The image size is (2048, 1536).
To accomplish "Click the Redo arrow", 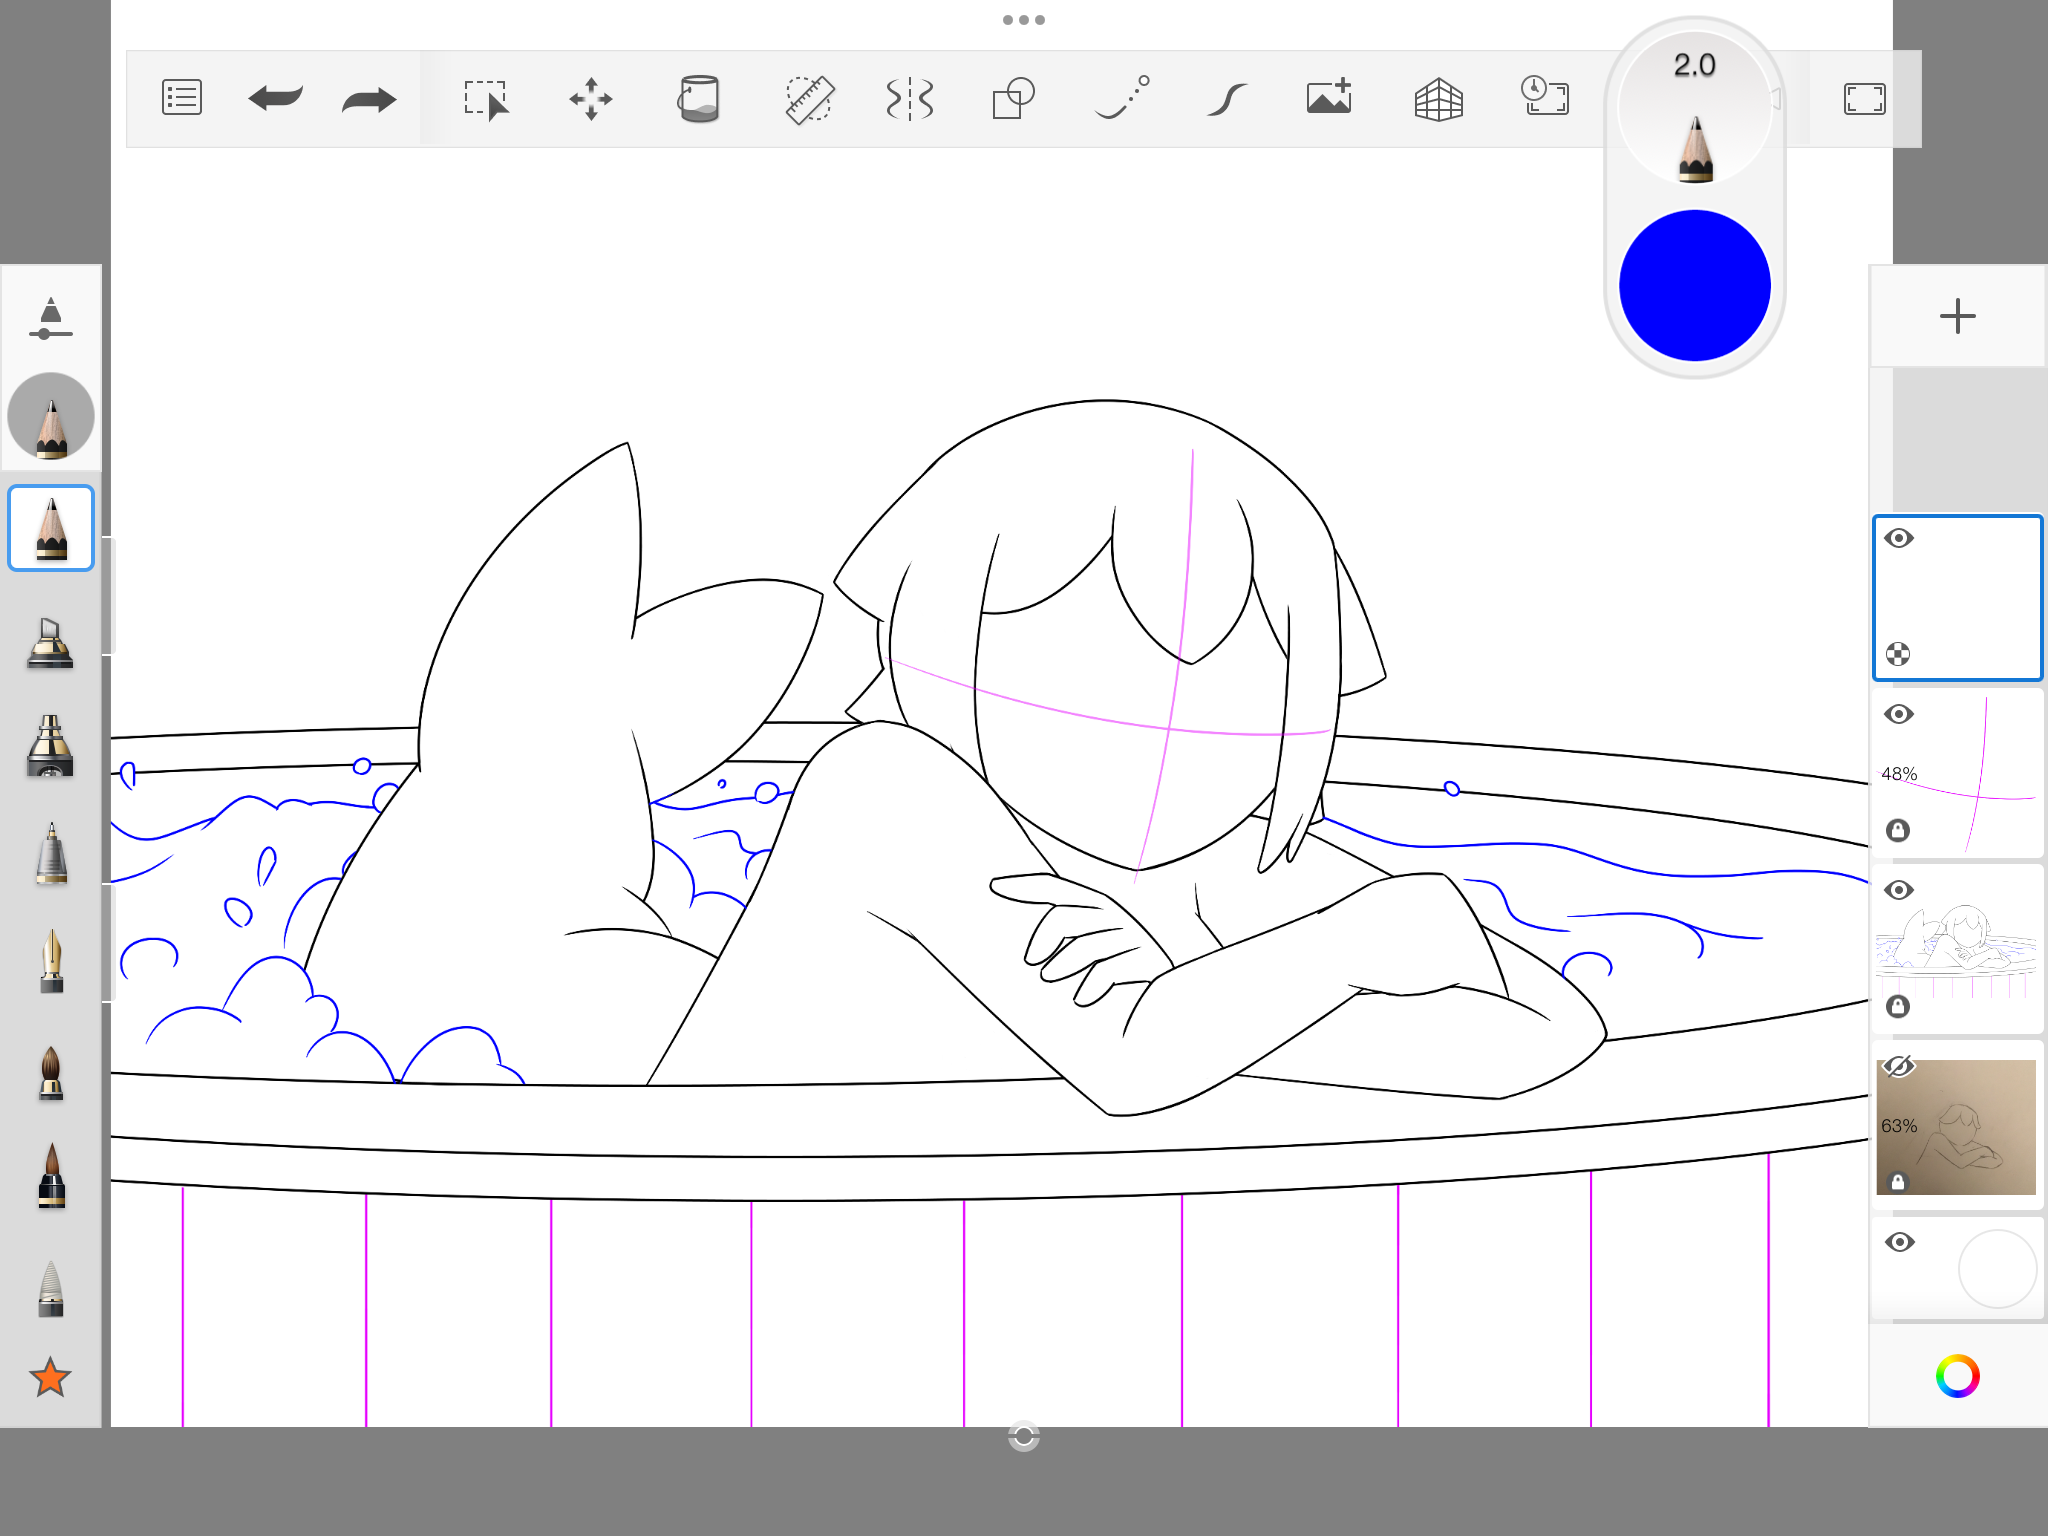I will click(x=369, y=99).
